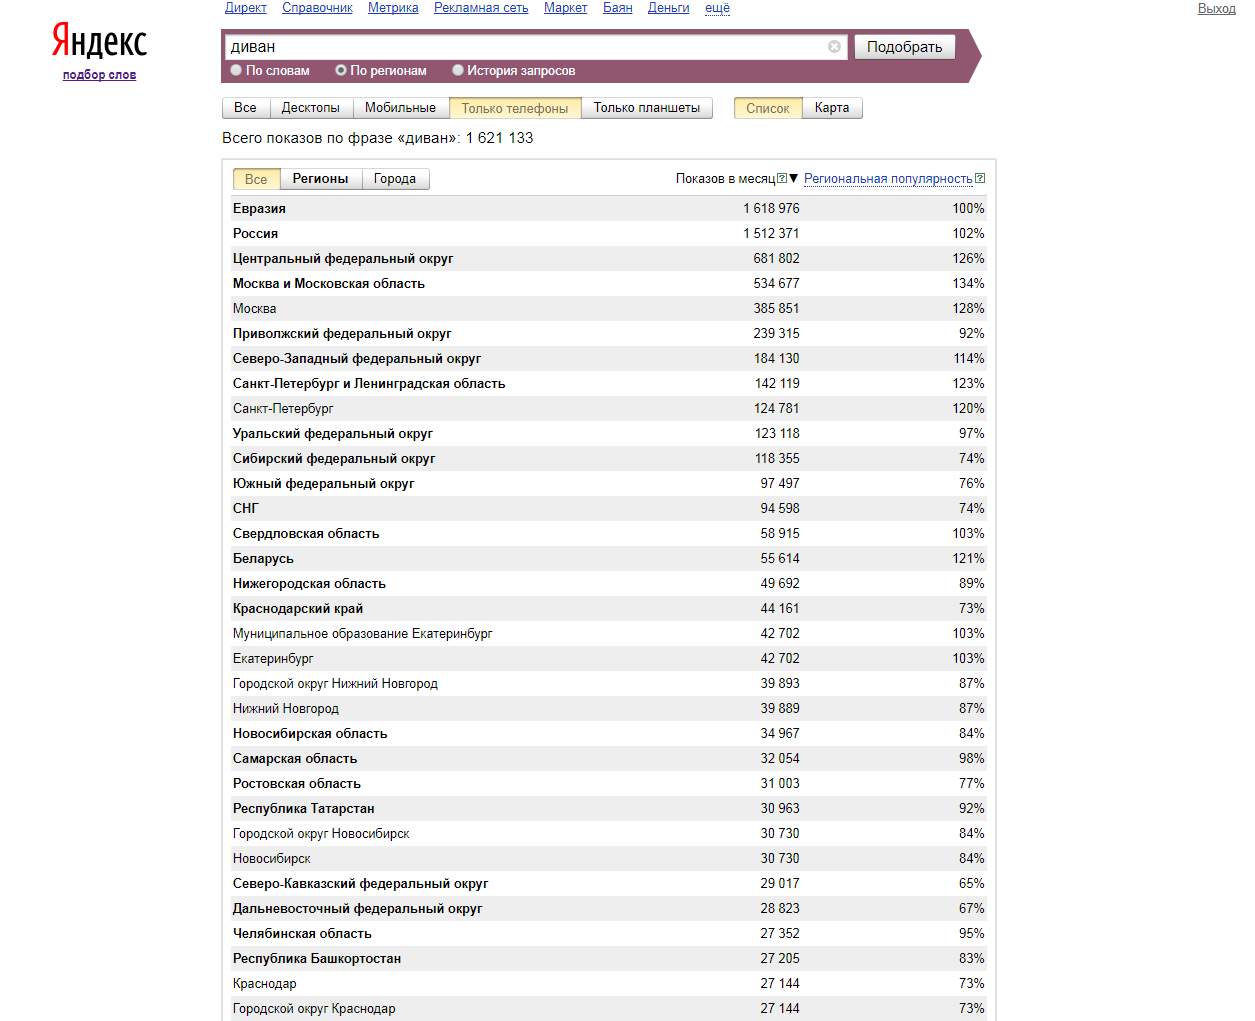Switch to Только планшеты tab
1255x1021 pixels.
[x=647, y=108]
